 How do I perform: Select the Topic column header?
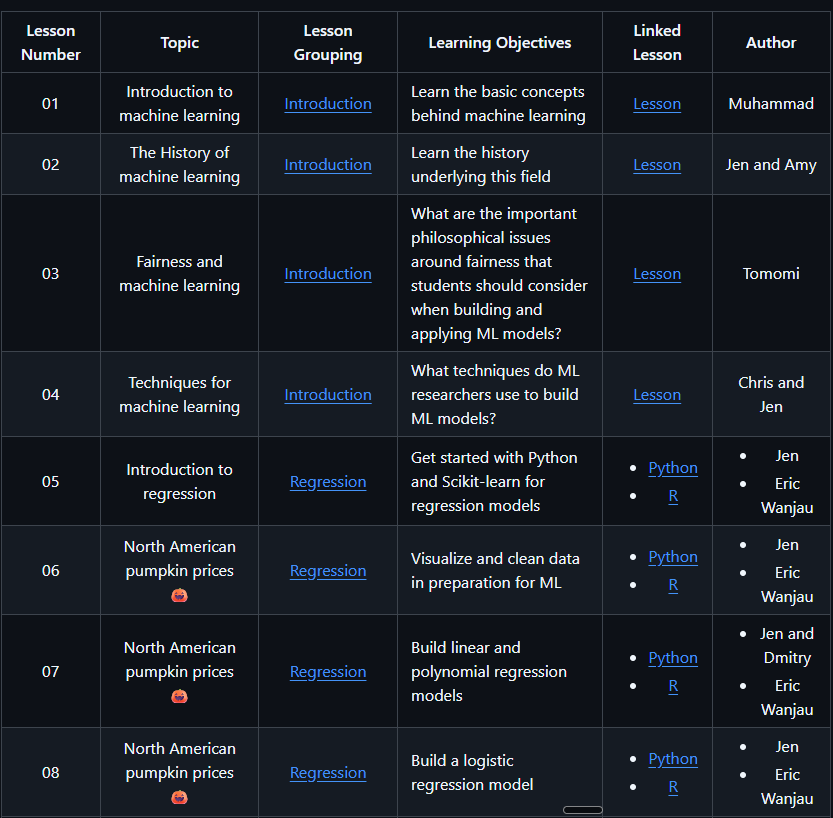coord(180,42)
